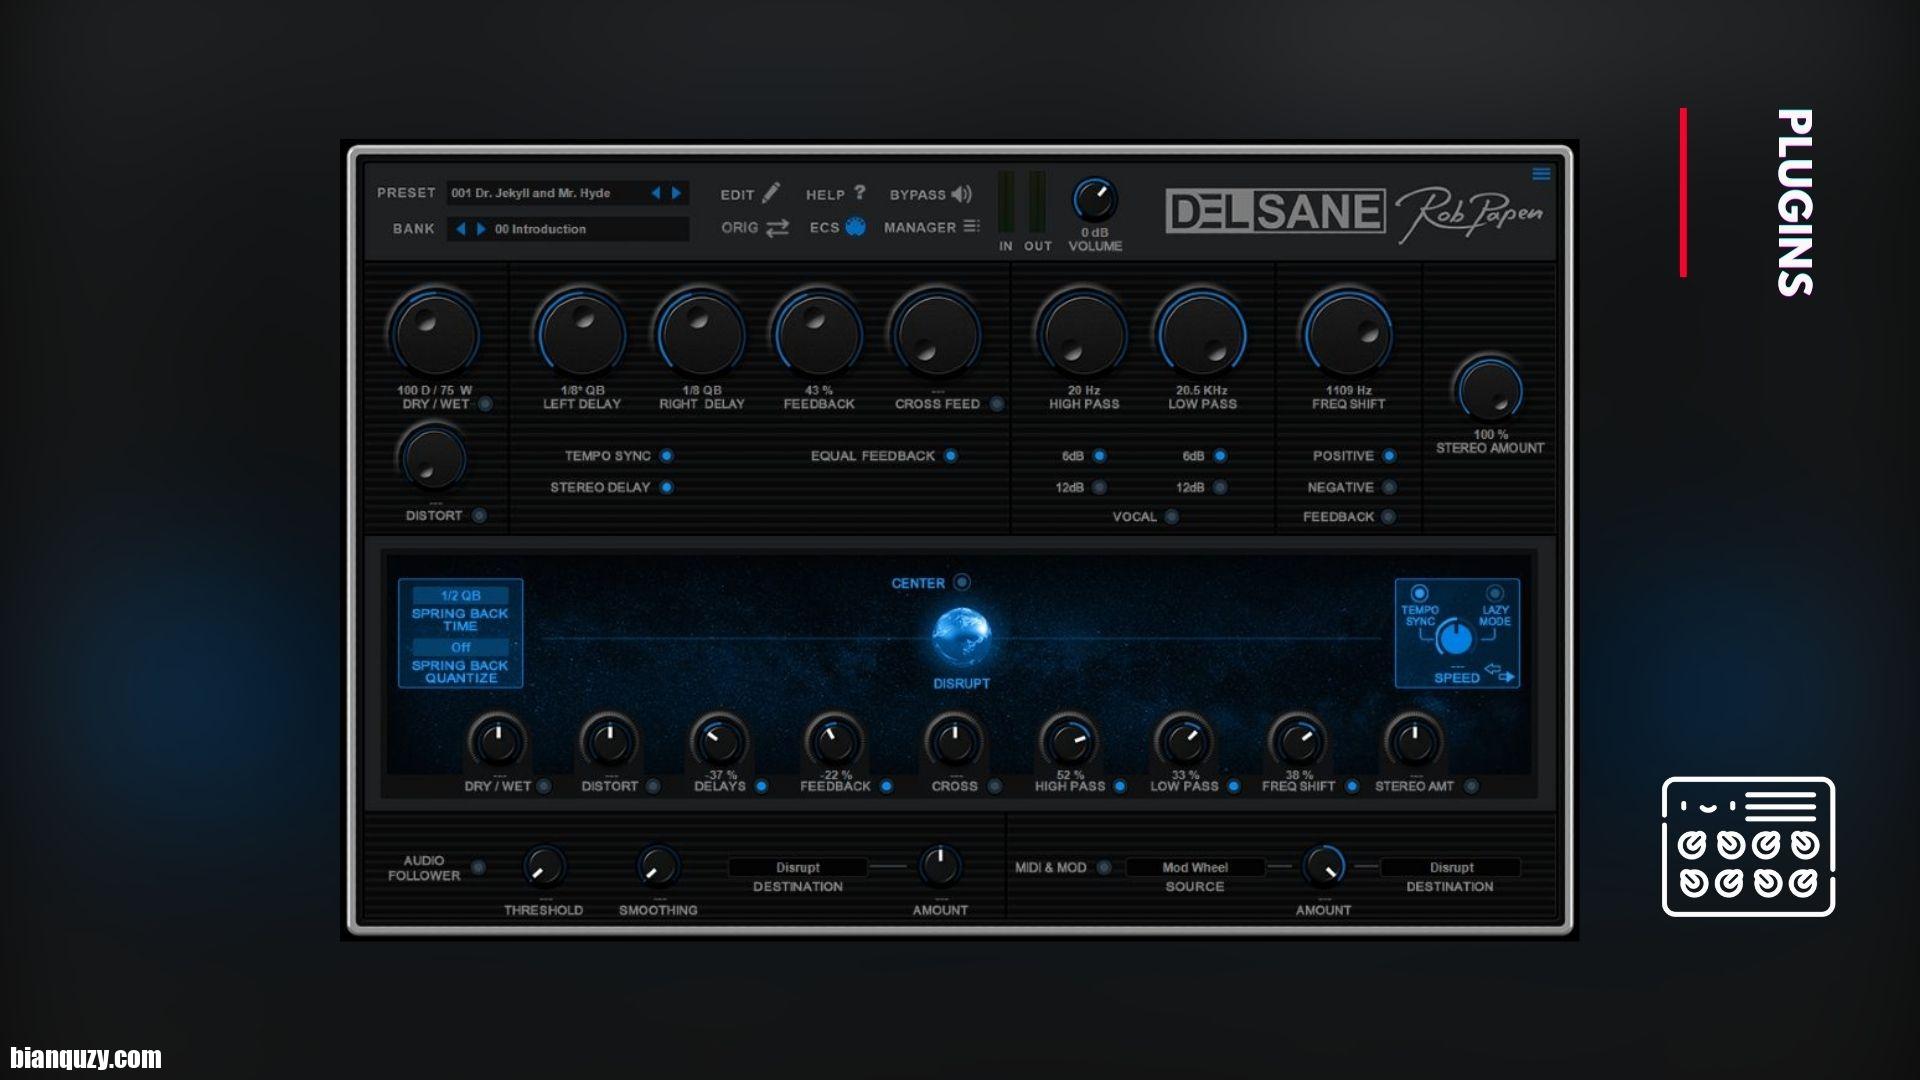The width and height of the screenshot is (1920, 1080).
Task: Toggle Center for Disrupt
Action: pyautogui.click(x=962, y=582)
